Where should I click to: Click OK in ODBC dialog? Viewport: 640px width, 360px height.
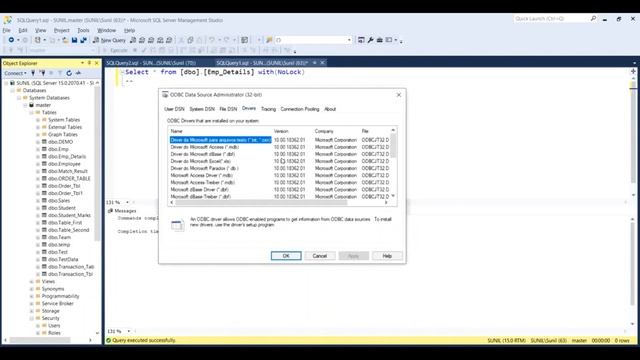(x=286, y=256)
